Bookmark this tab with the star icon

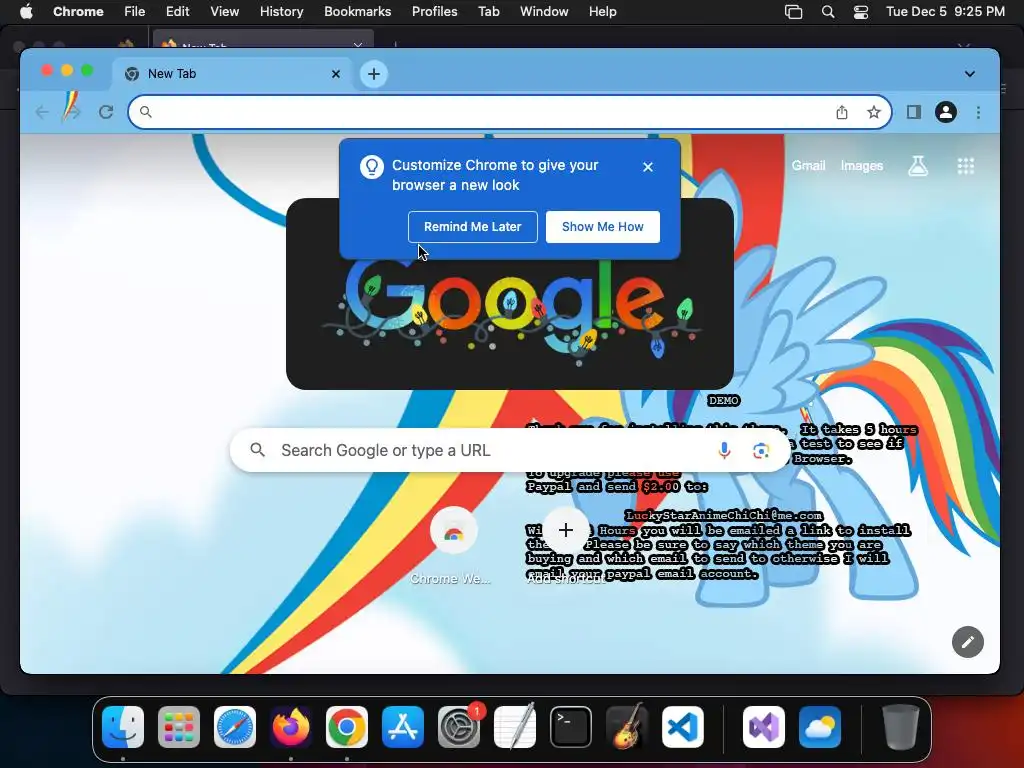pyautogui.click(x=874, y=112)
